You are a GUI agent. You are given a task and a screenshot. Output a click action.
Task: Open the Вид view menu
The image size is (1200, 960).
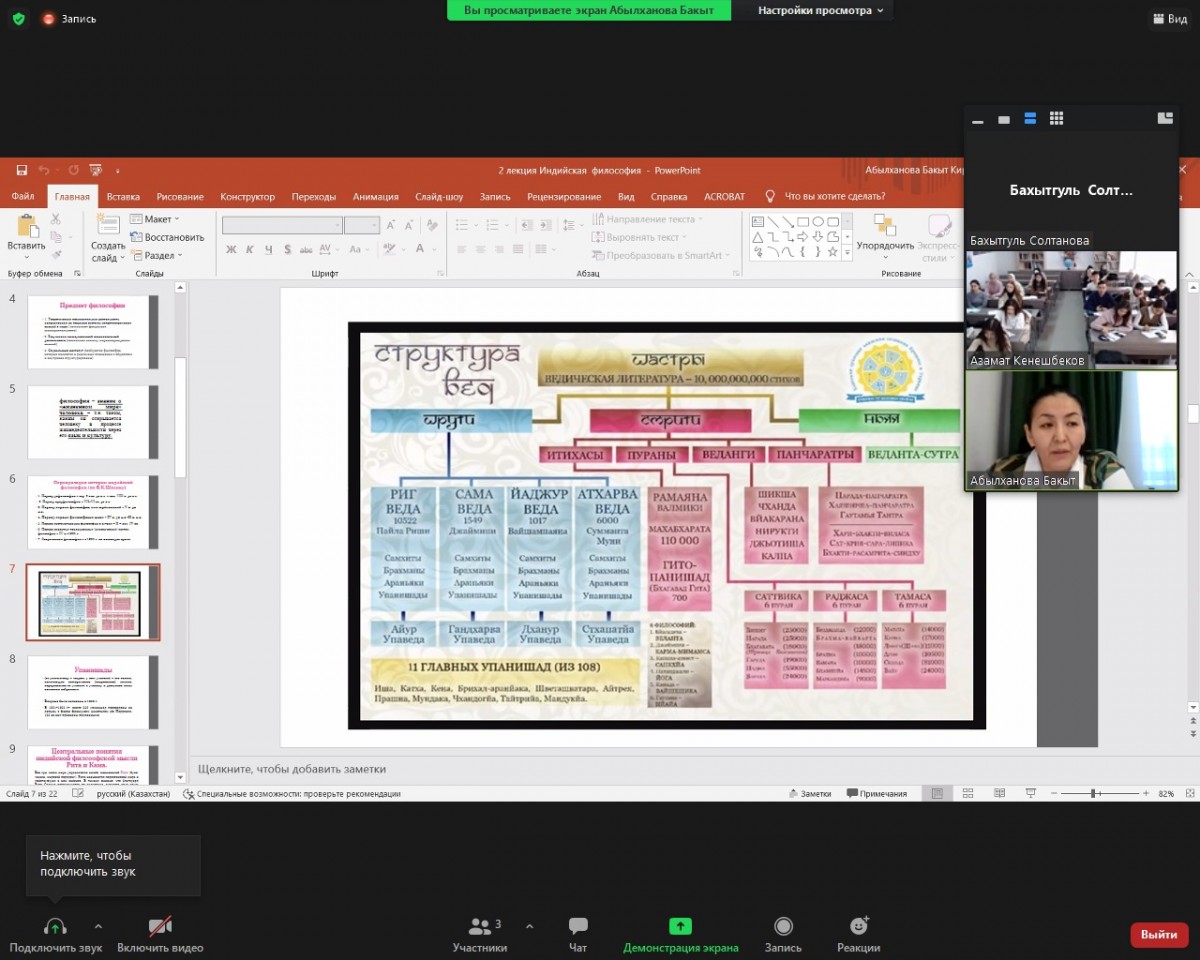[1169, 18]
